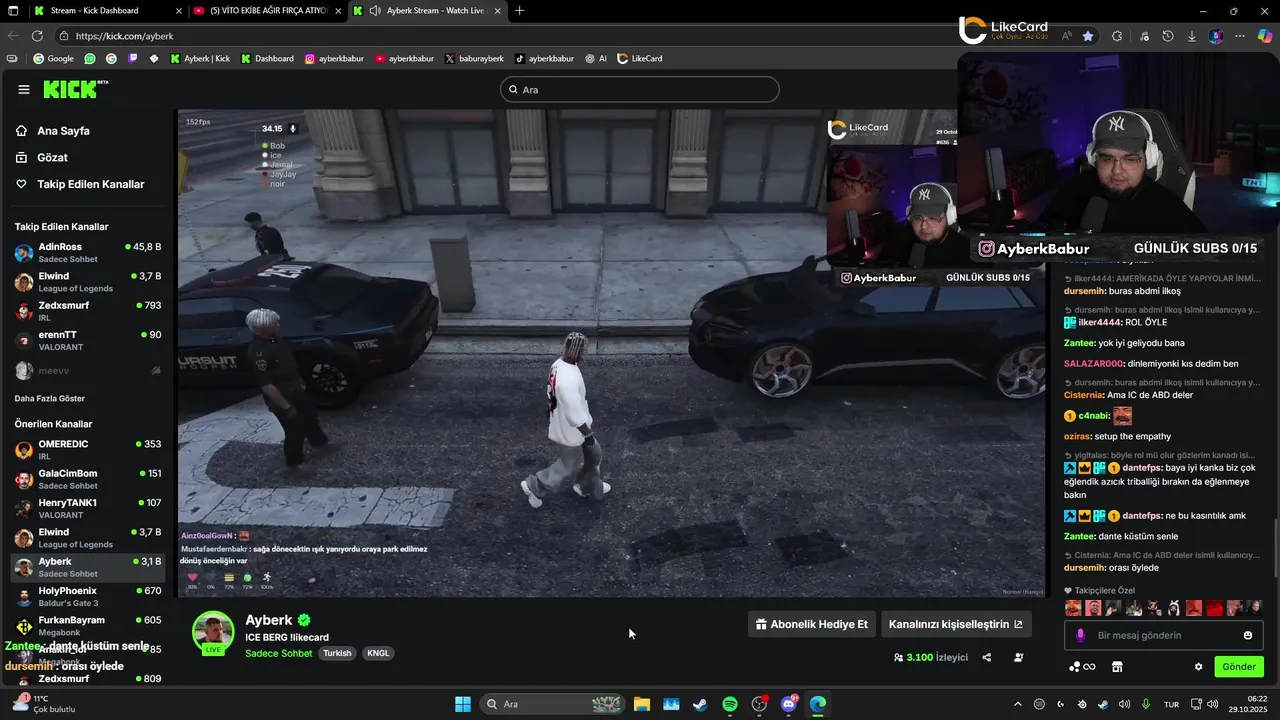Open Steam from taskbar
Screen dimensions: 1280x720
[700, 704]
